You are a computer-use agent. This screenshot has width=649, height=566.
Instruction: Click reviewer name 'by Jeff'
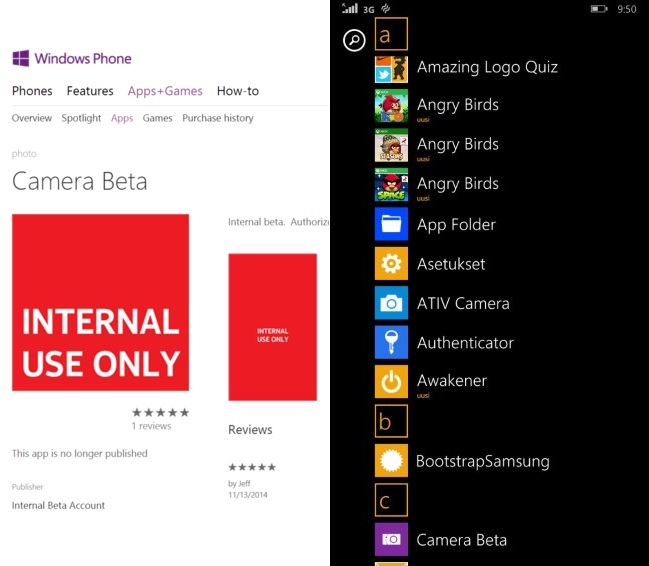[x=239, y=483]
